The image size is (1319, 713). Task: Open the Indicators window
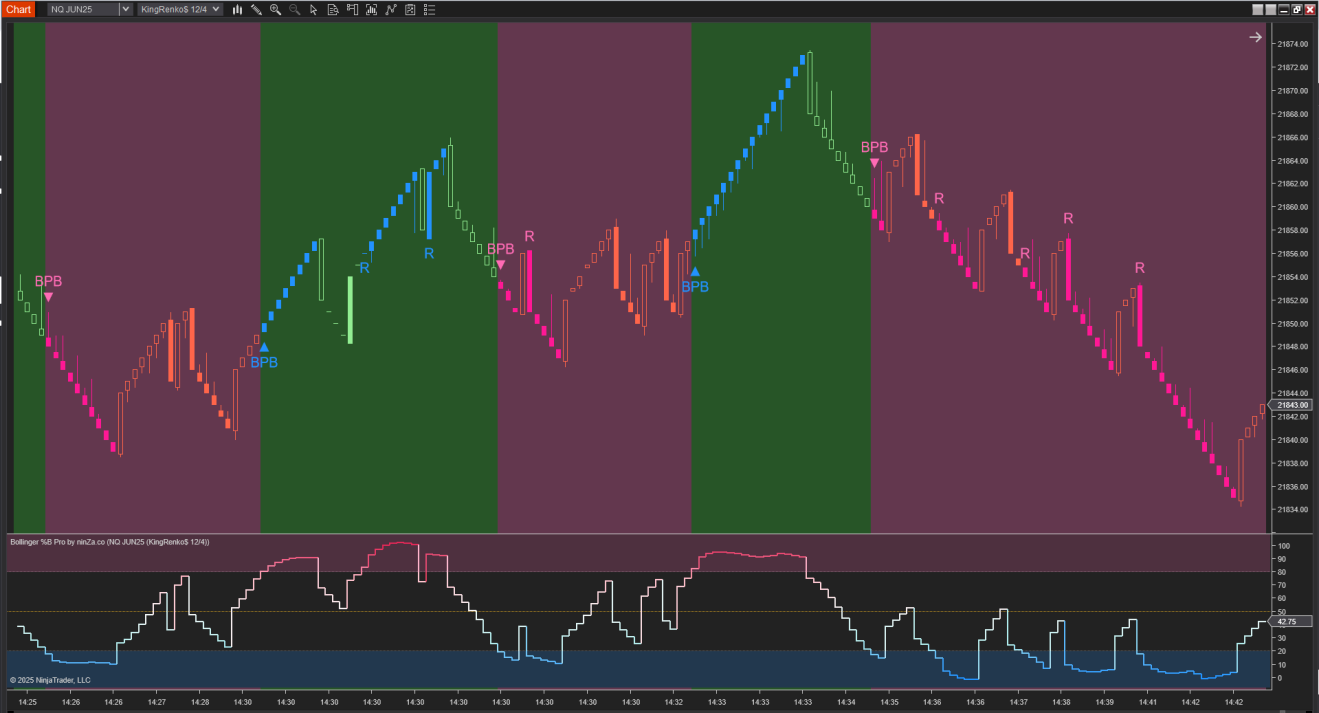click(371, 9)
